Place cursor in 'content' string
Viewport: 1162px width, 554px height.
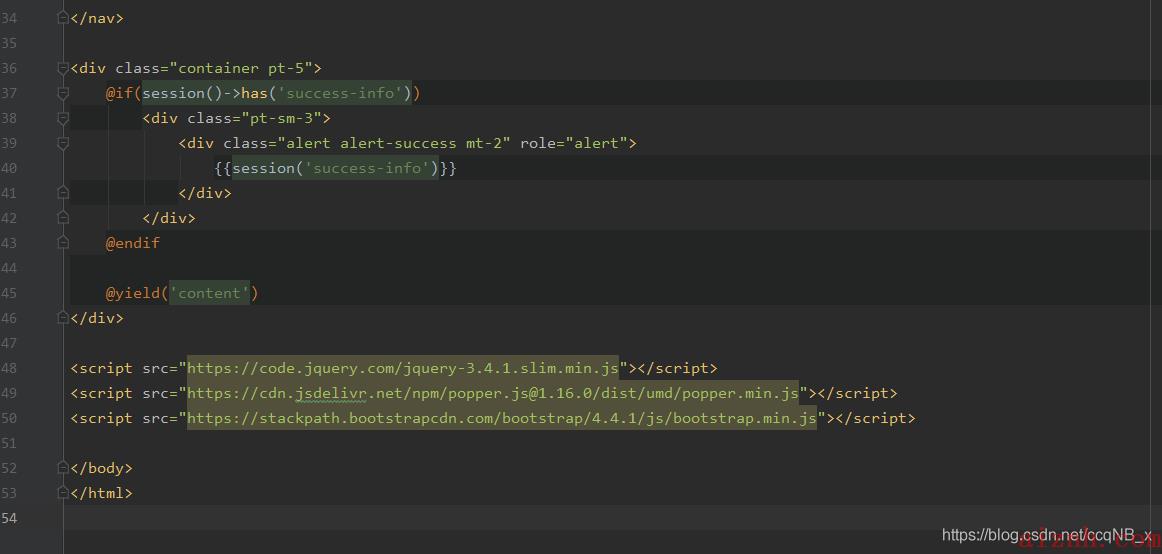pos(210,293)
